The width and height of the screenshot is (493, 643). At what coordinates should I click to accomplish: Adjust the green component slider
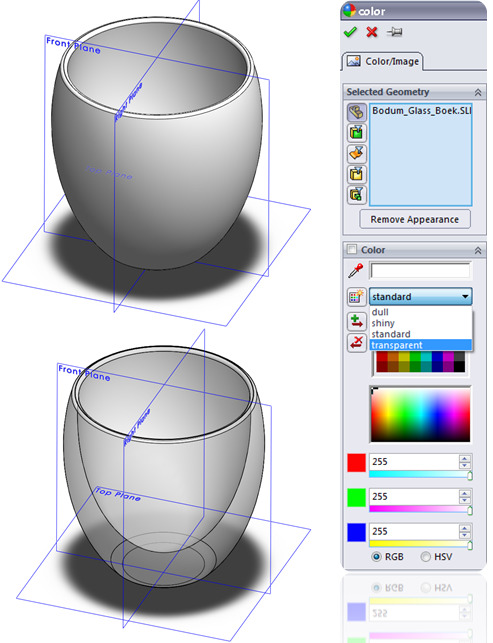click(x=421, y=509)
